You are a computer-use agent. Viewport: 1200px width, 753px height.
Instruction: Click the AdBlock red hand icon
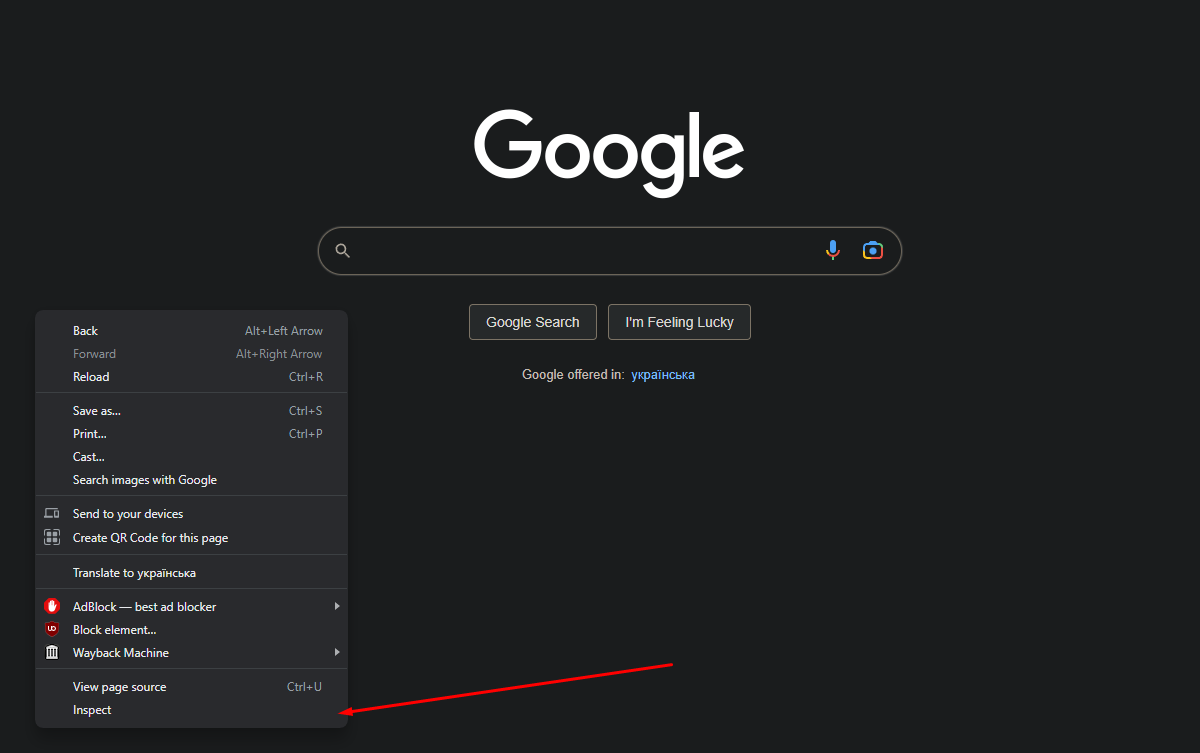point(52,606)
